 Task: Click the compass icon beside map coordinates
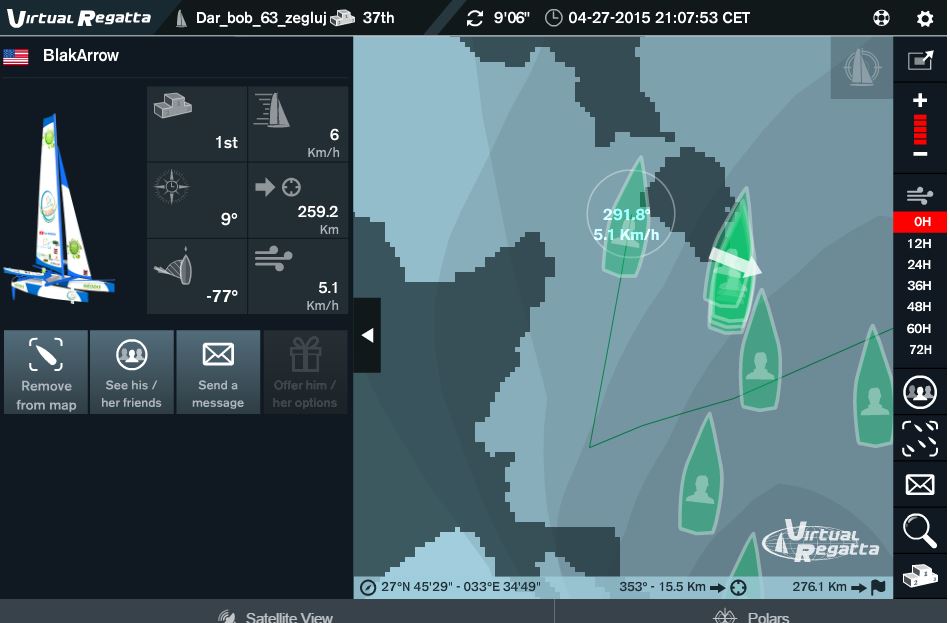tap(367, 587)
